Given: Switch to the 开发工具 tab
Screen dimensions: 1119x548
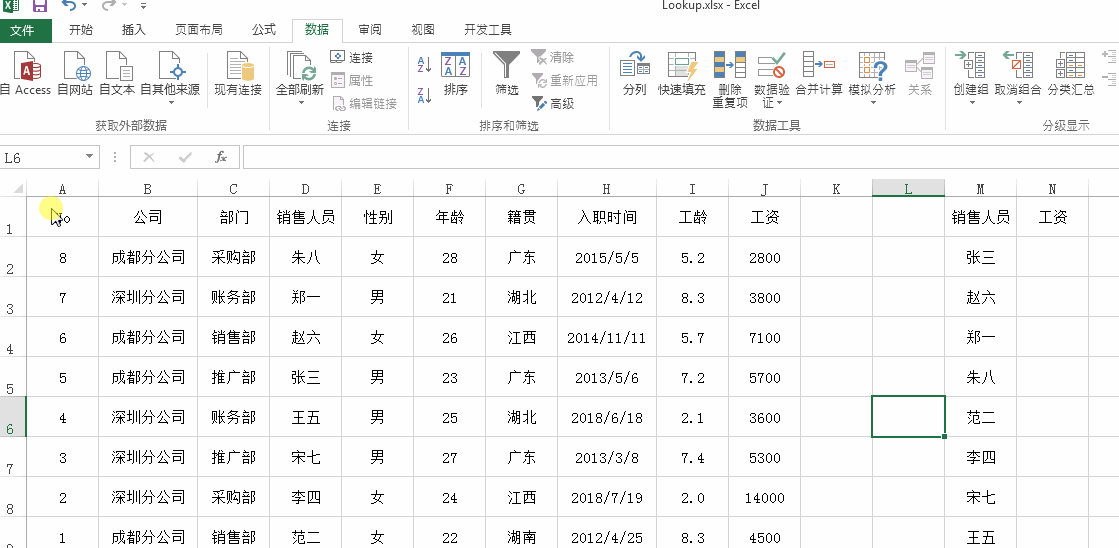Looking at the screenshot, I should tap(487, 30).
